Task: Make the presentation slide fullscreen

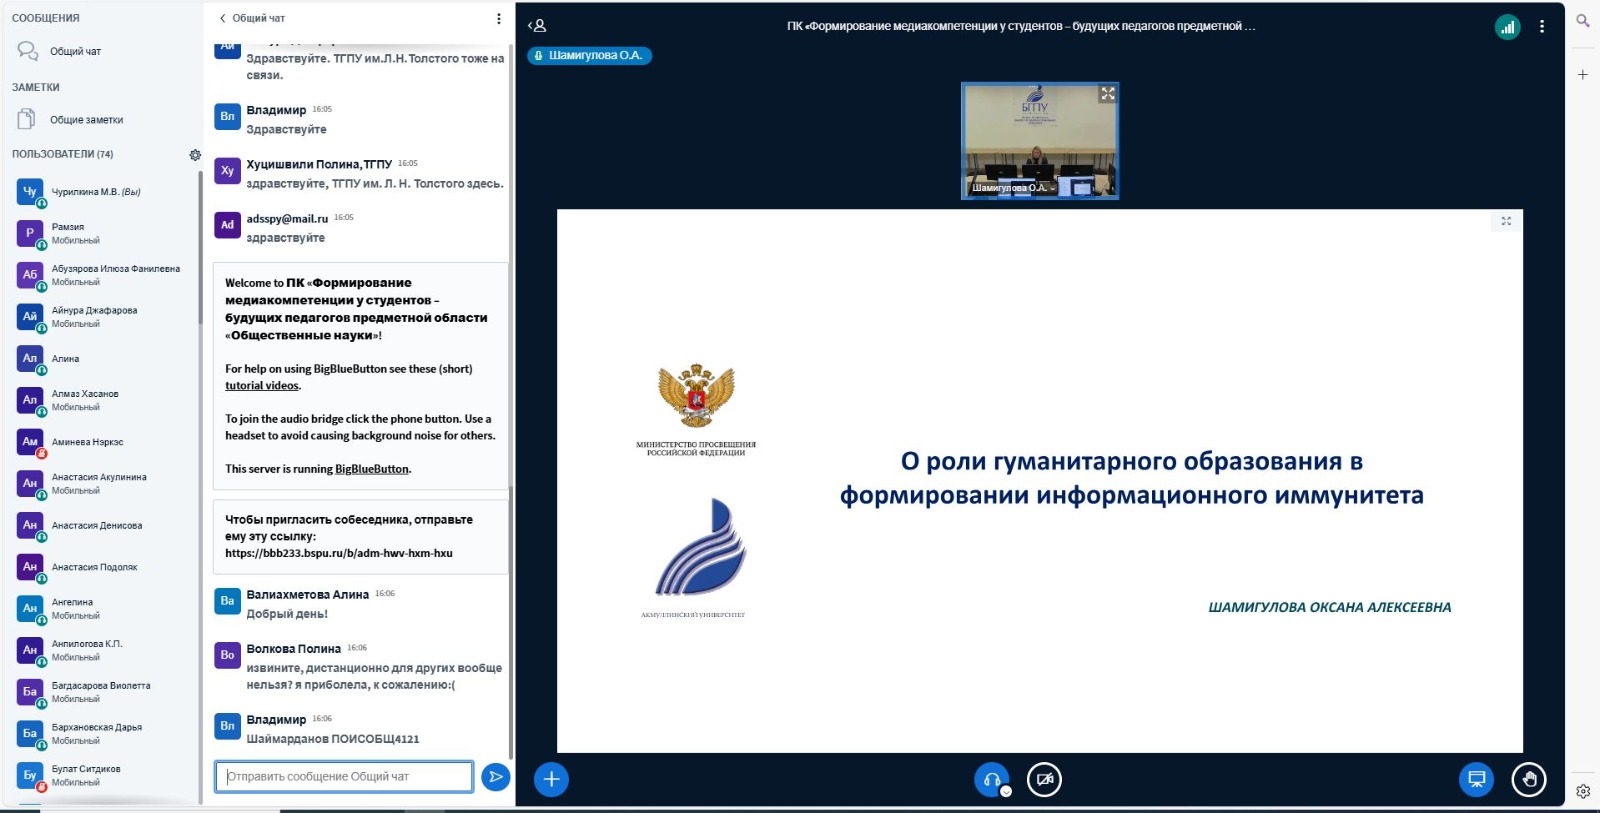Action: [x=1506, y=221]
